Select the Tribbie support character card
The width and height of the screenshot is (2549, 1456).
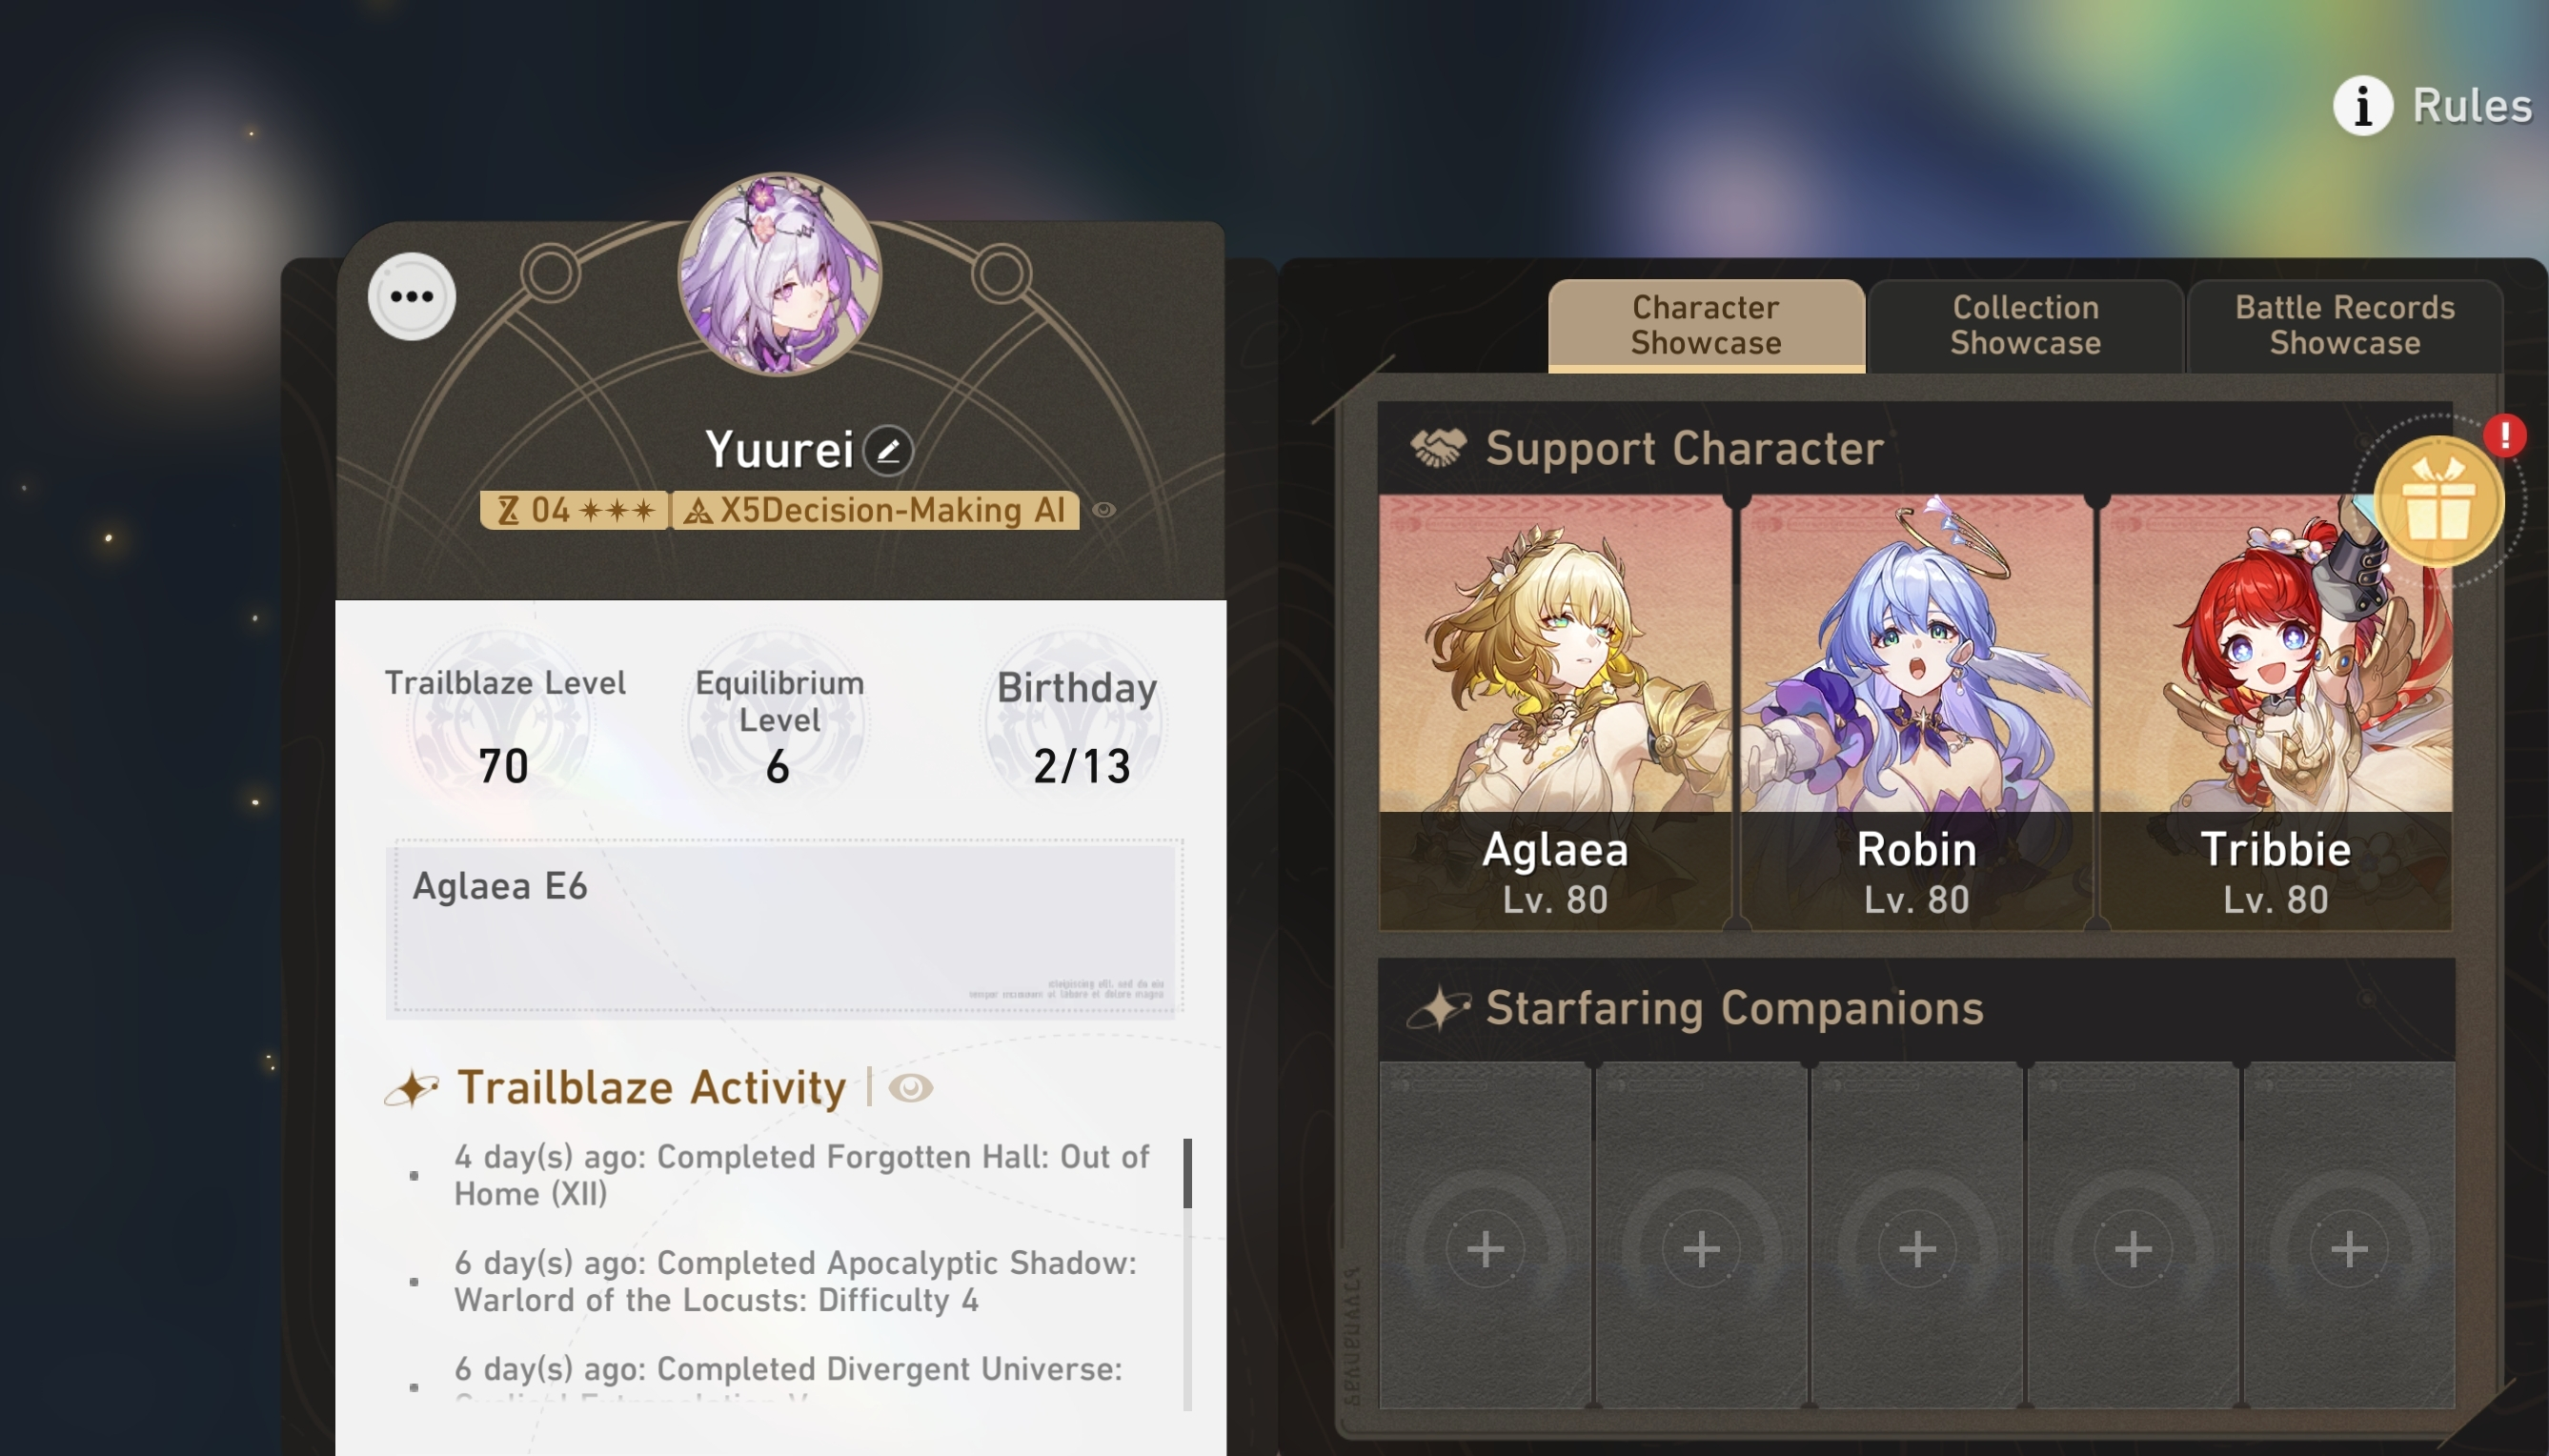point(2276,712)
